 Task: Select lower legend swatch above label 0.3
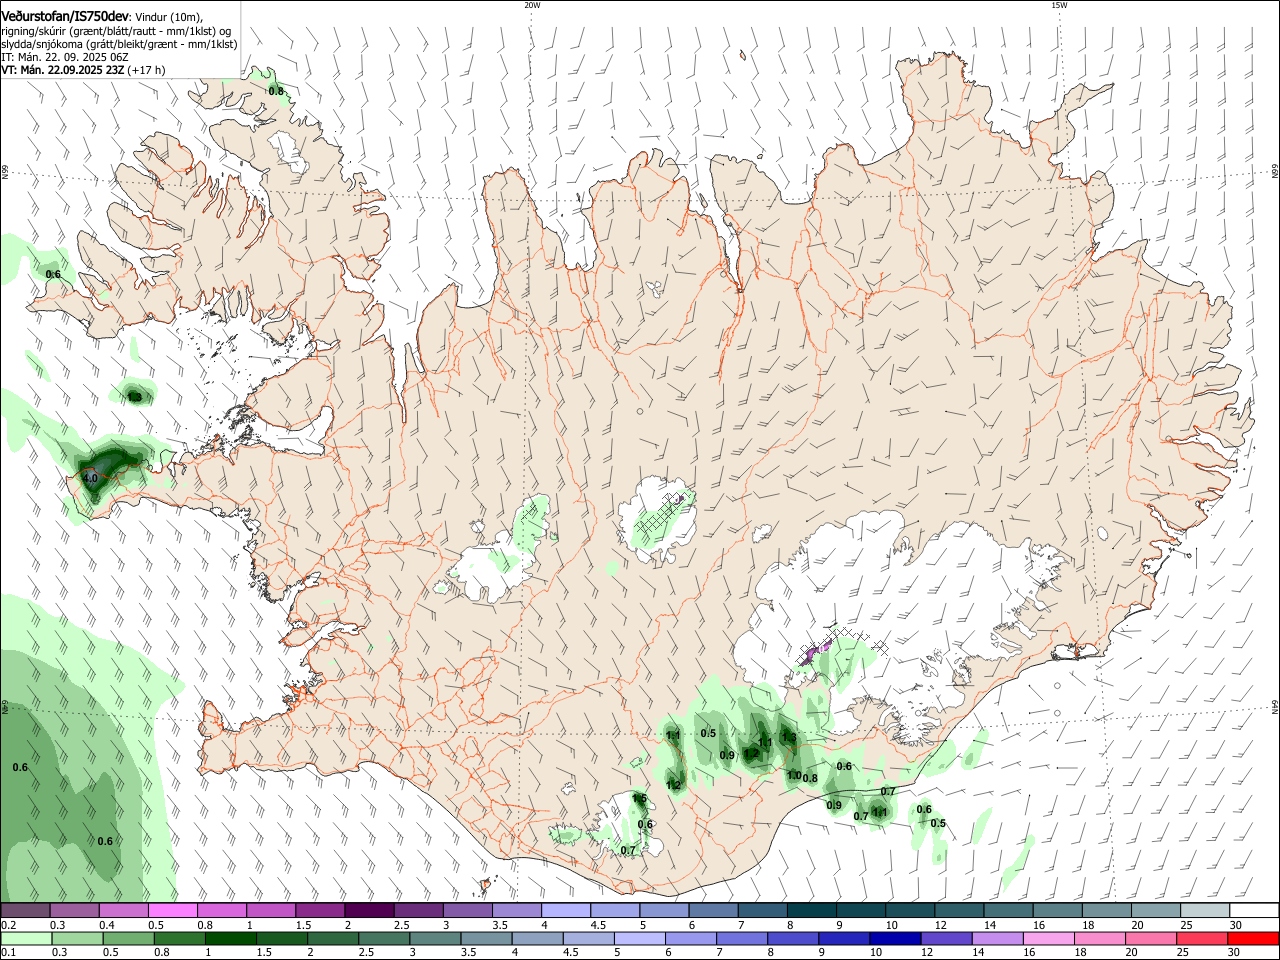(77, 938)
